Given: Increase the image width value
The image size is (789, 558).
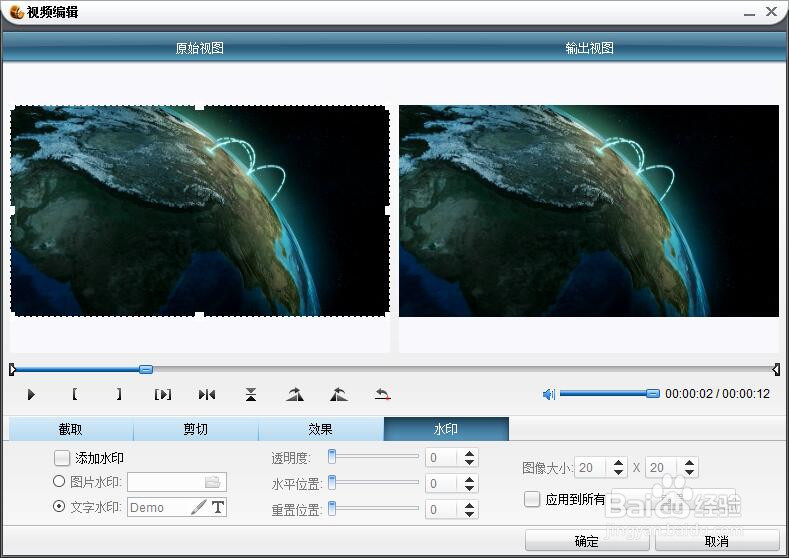Looking at the screenshot, I should click(618, 462).
